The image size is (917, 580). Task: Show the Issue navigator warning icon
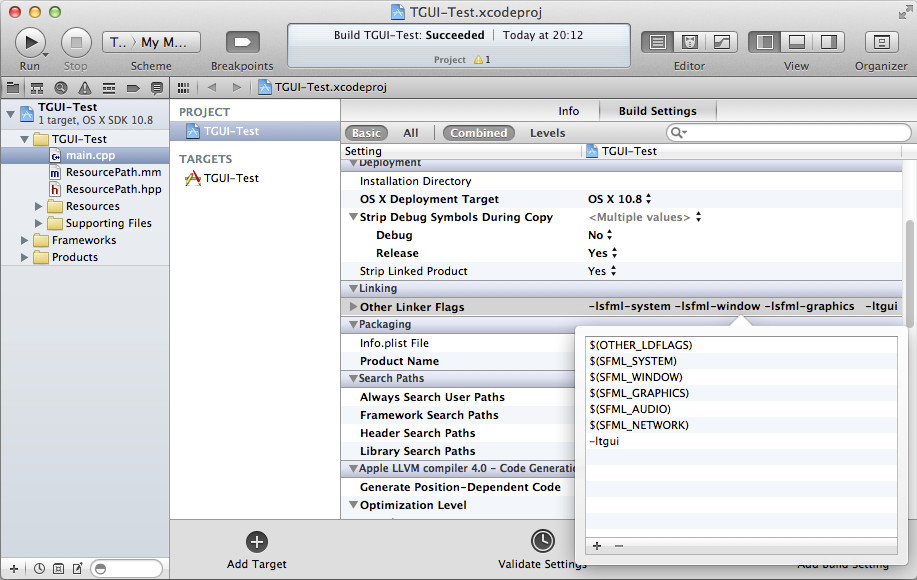pos(85,88)
